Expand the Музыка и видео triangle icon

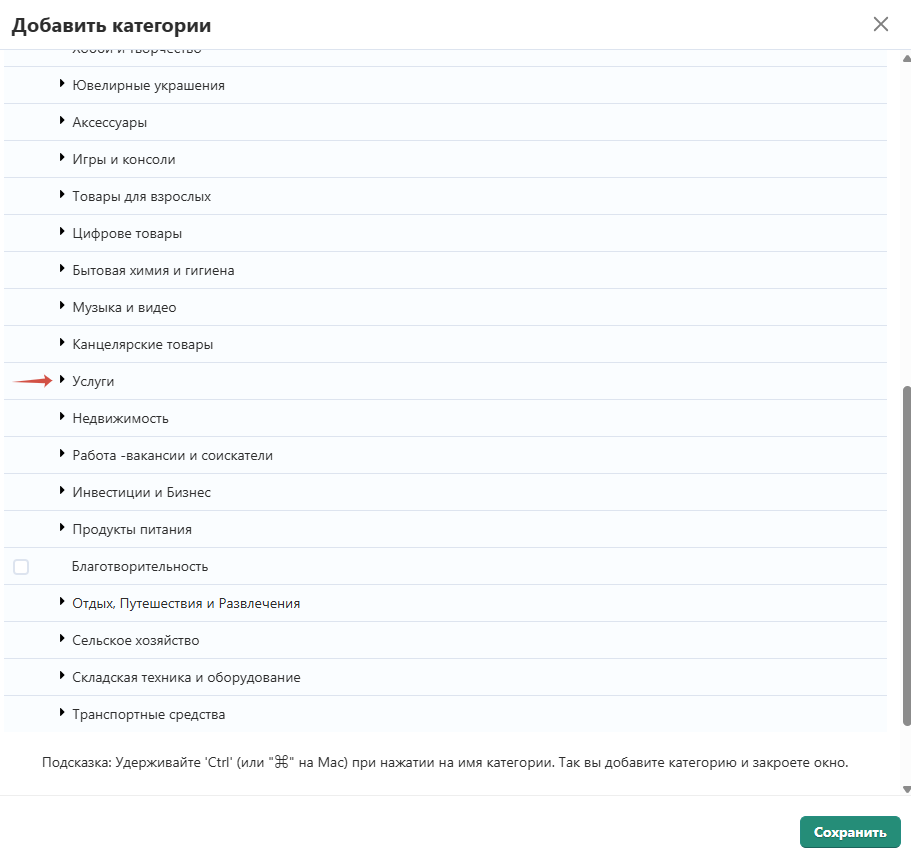click(62, 307)
